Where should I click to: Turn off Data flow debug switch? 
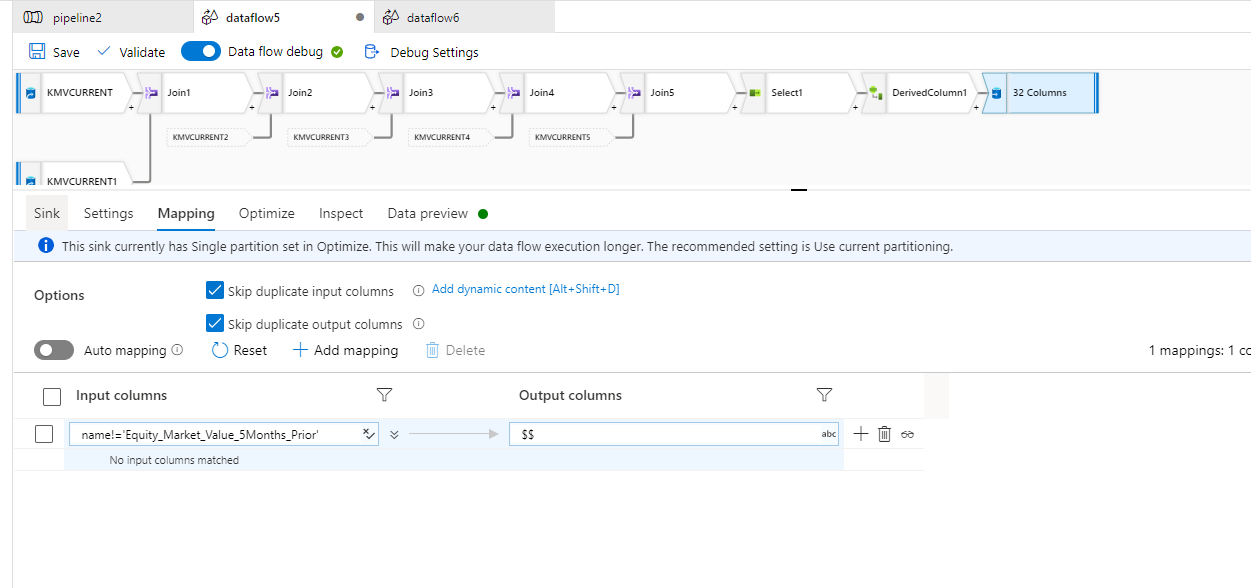pyautogui.click(x=200, y=51)
